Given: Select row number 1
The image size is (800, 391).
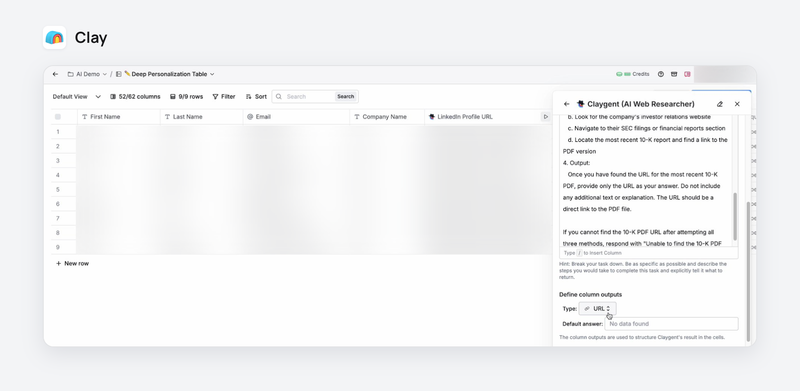Looking at the screenshot, I should pos(58,132).
